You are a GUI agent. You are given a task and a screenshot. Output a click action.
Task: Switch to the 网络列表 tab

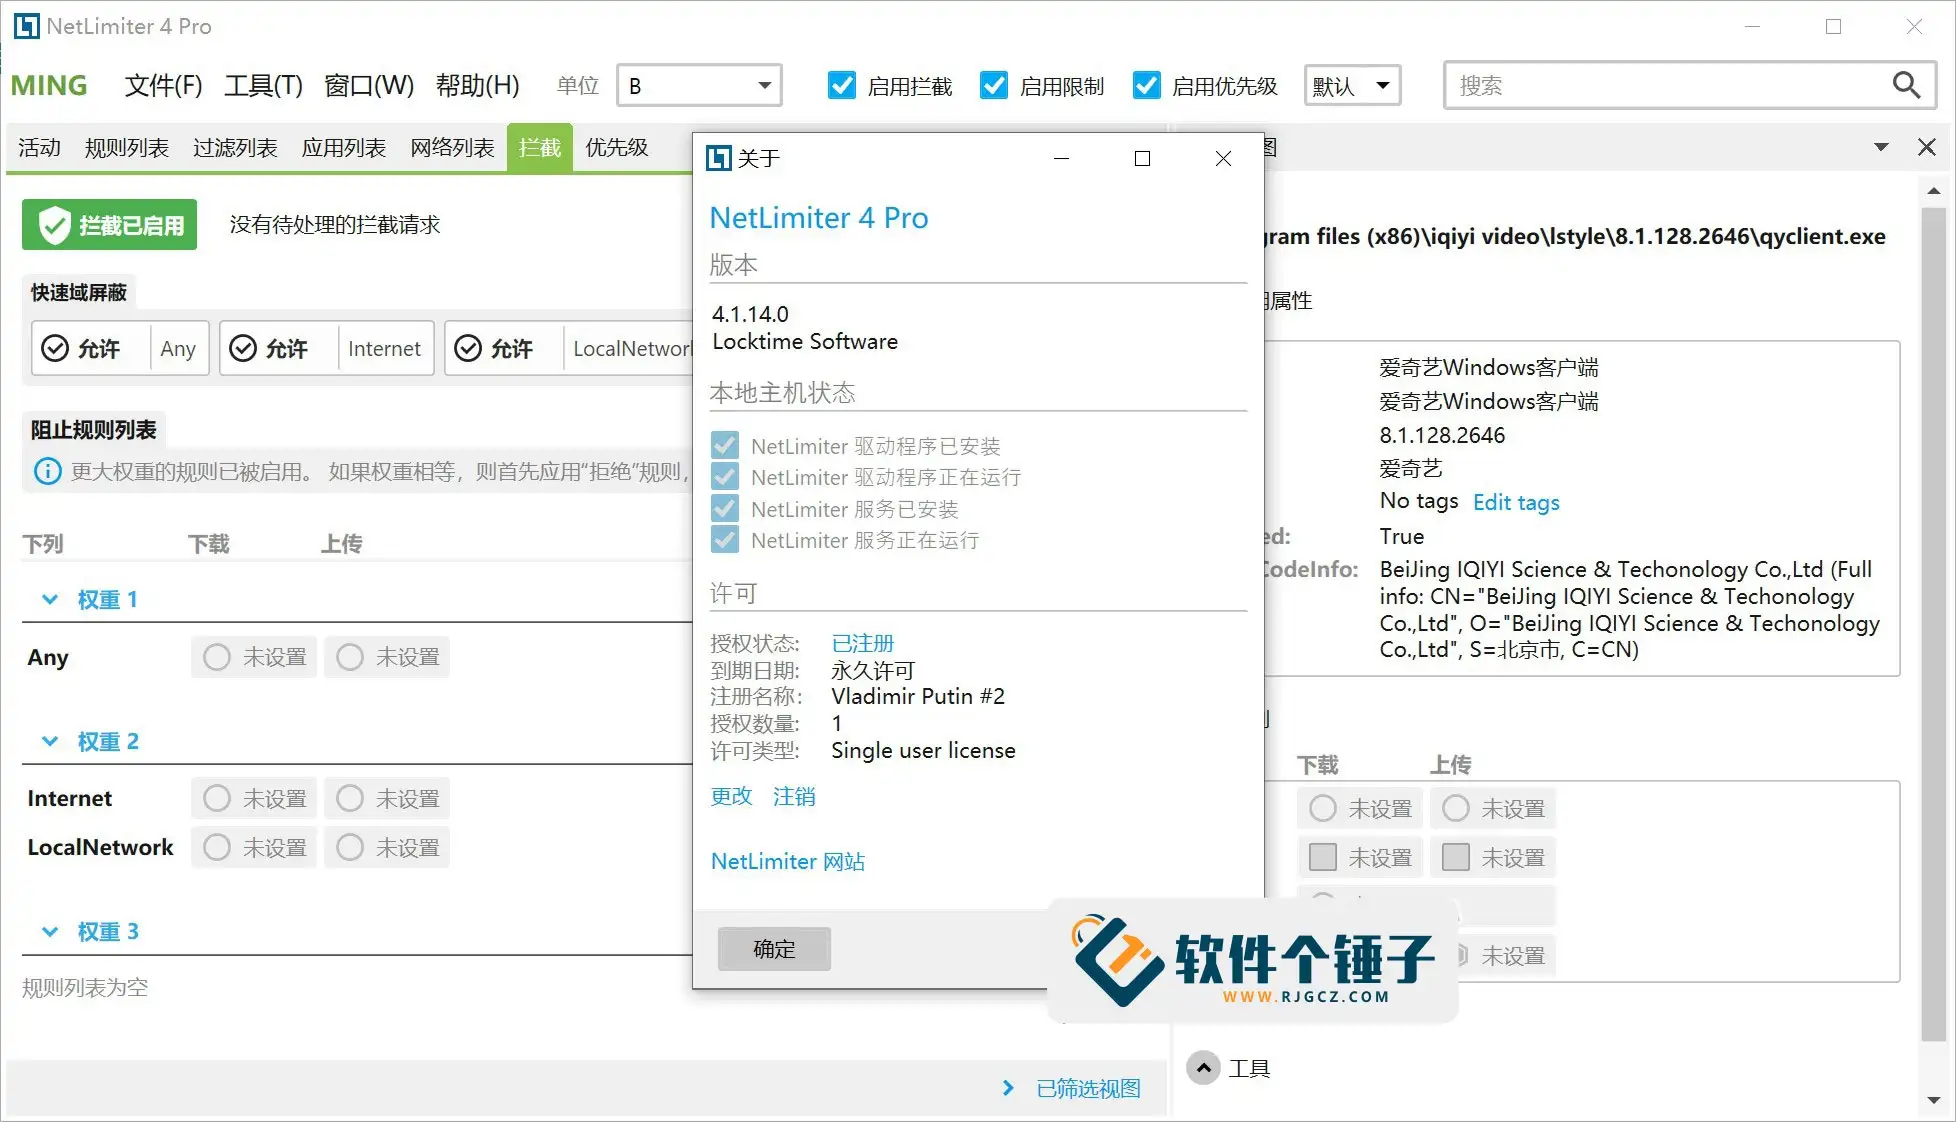[452, 148]
